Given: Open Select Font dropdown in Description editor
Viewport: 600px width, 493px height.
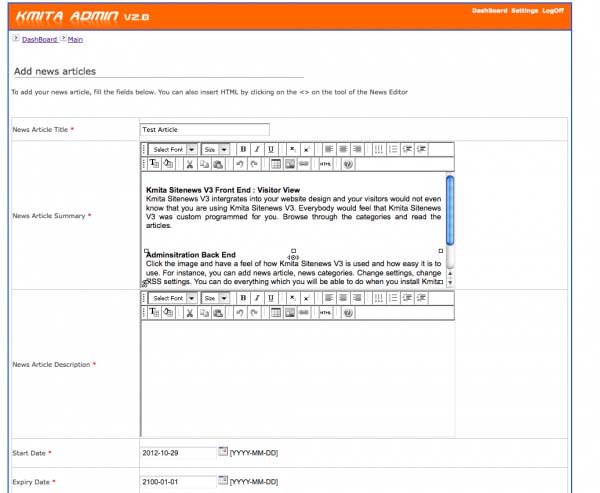Looking at the screenshot, I should pyautogui.click(x=173, y=298).
